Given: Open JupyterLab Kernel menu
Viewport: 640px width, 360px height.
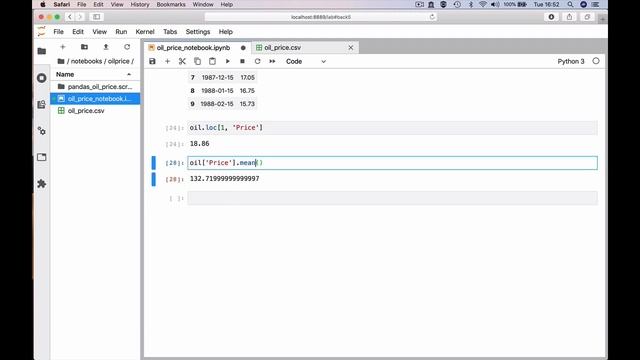Looking at the screenshot, I should 145,31.
